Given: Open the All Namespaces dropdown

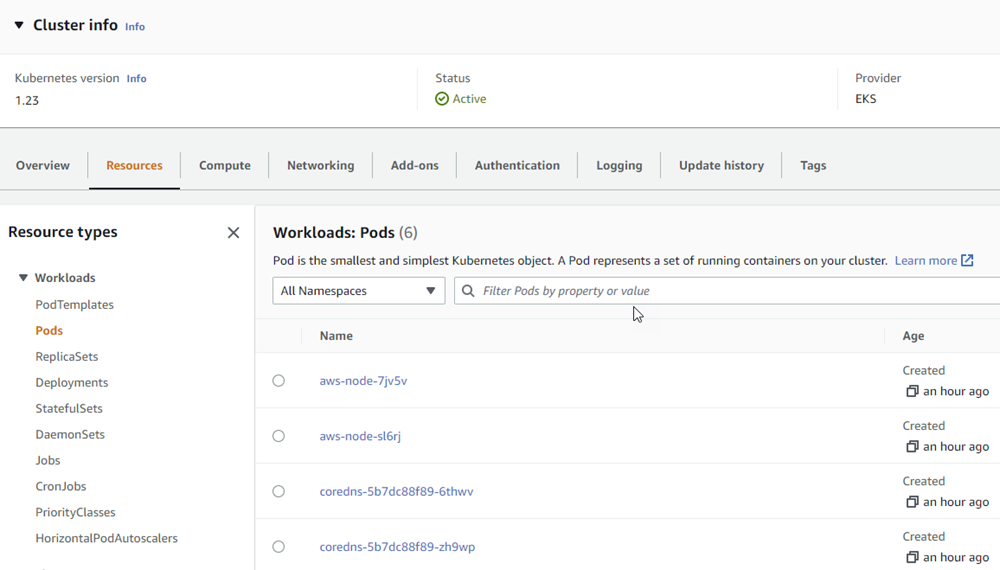Looking at the screenshot, I should coord(358,291).
